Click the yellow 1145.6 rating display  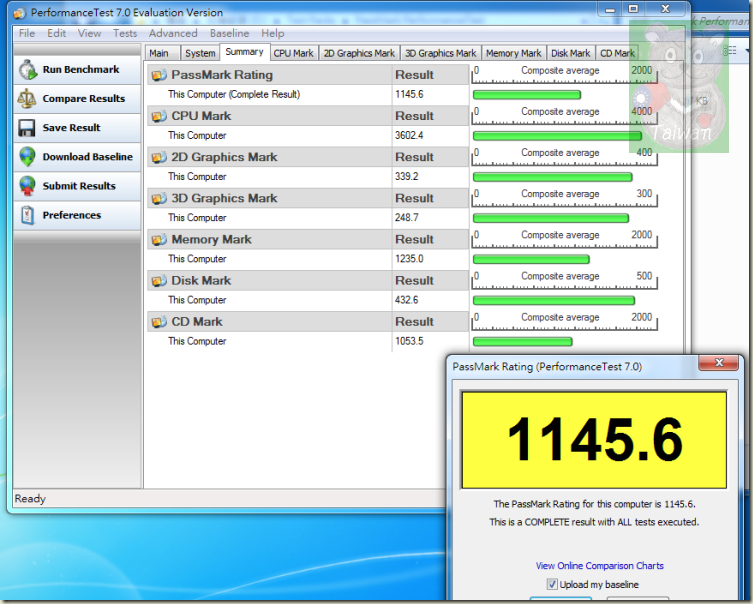(594, 440)
